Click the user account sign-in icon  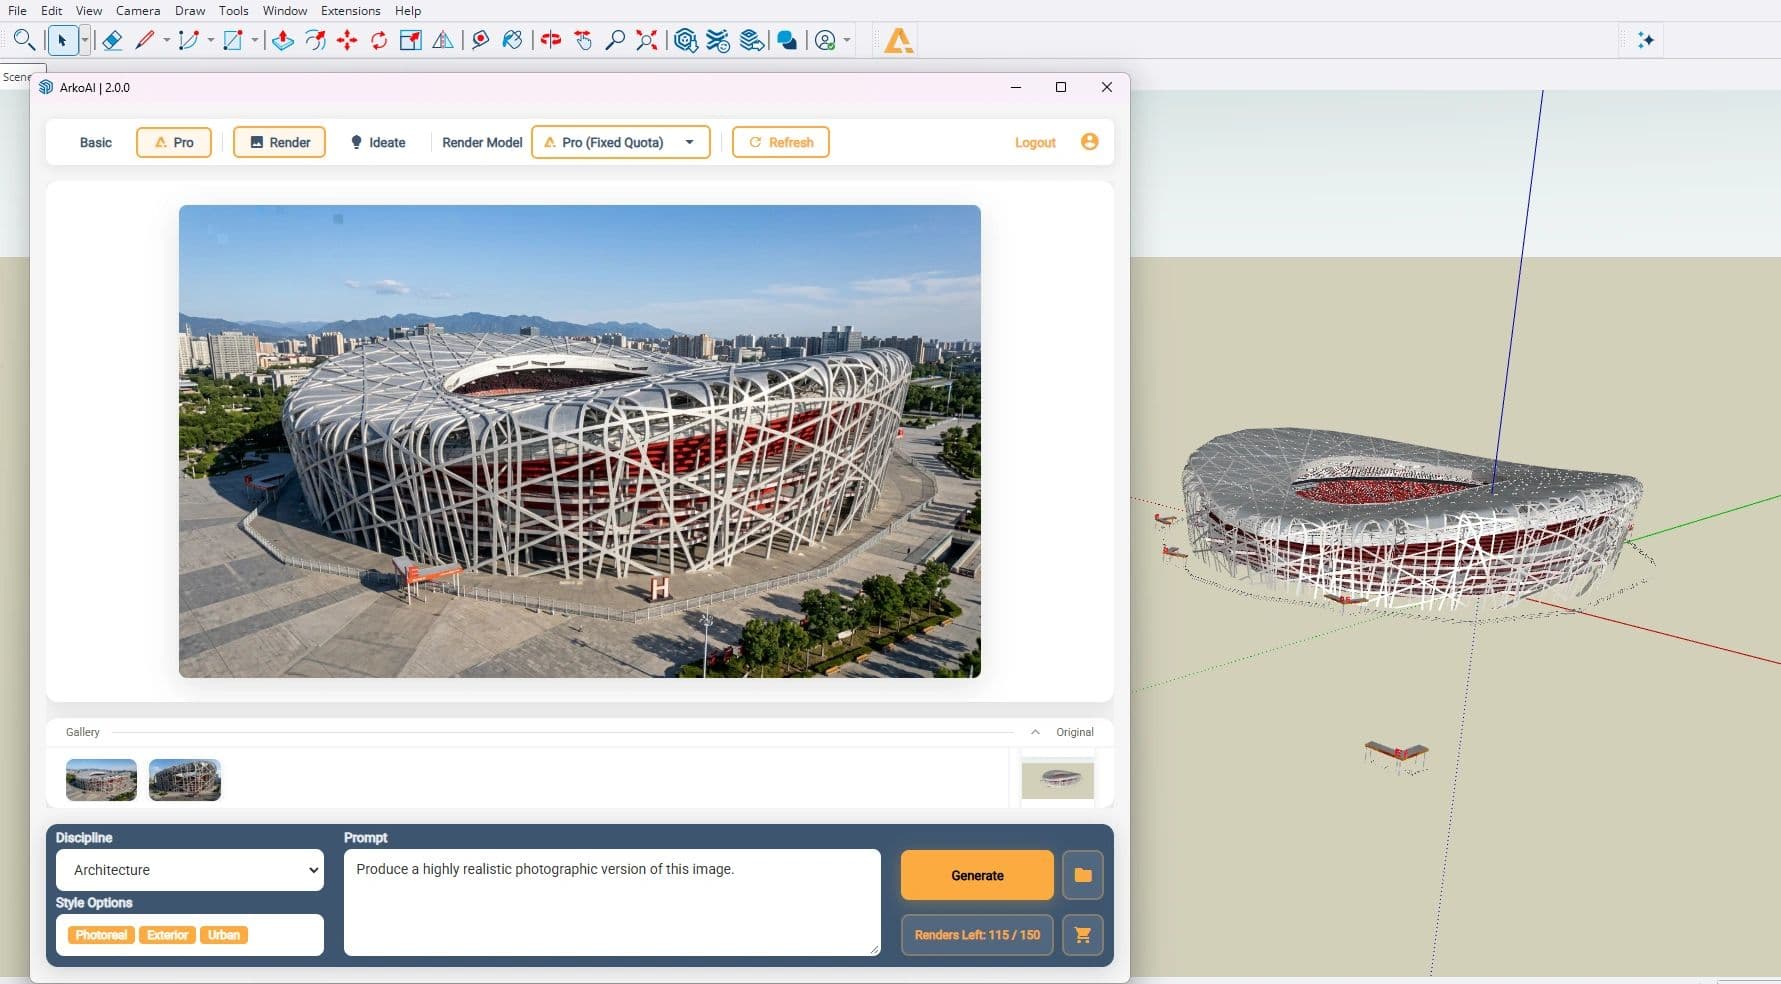point(825,40)
